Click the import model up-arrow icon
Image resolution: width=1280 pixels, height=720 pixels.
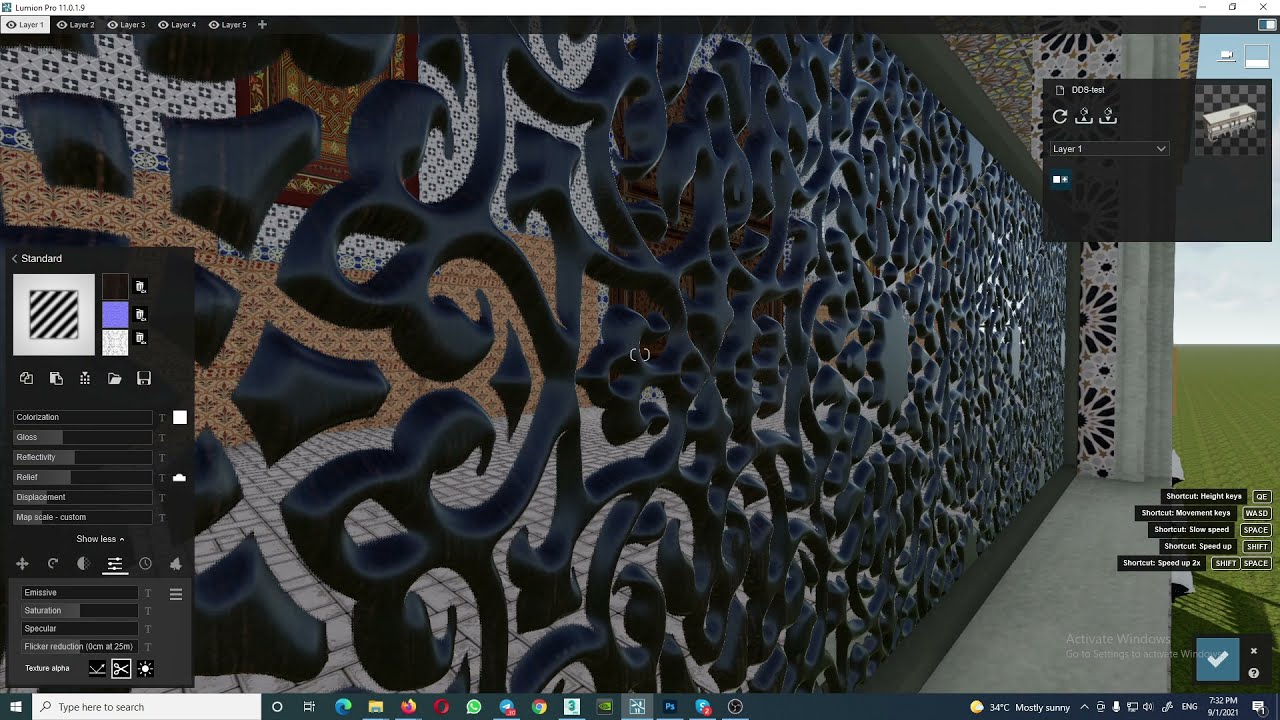click(x=1084, y=117)
